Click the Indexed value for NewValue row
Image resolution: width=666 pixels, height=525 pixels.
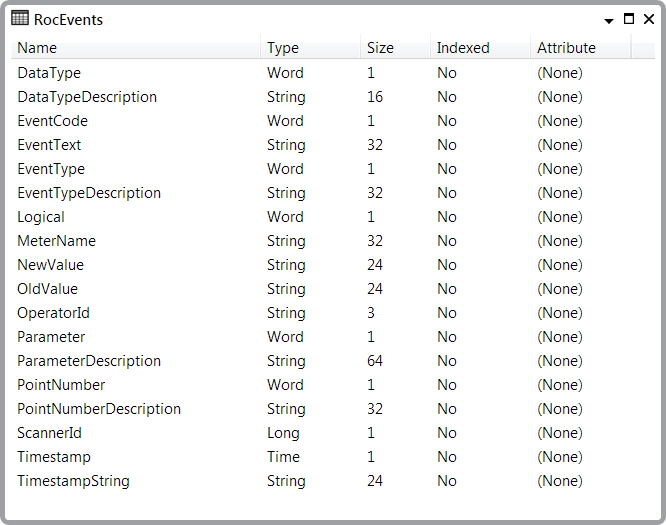pyautogui.click(x=447, y=265)
